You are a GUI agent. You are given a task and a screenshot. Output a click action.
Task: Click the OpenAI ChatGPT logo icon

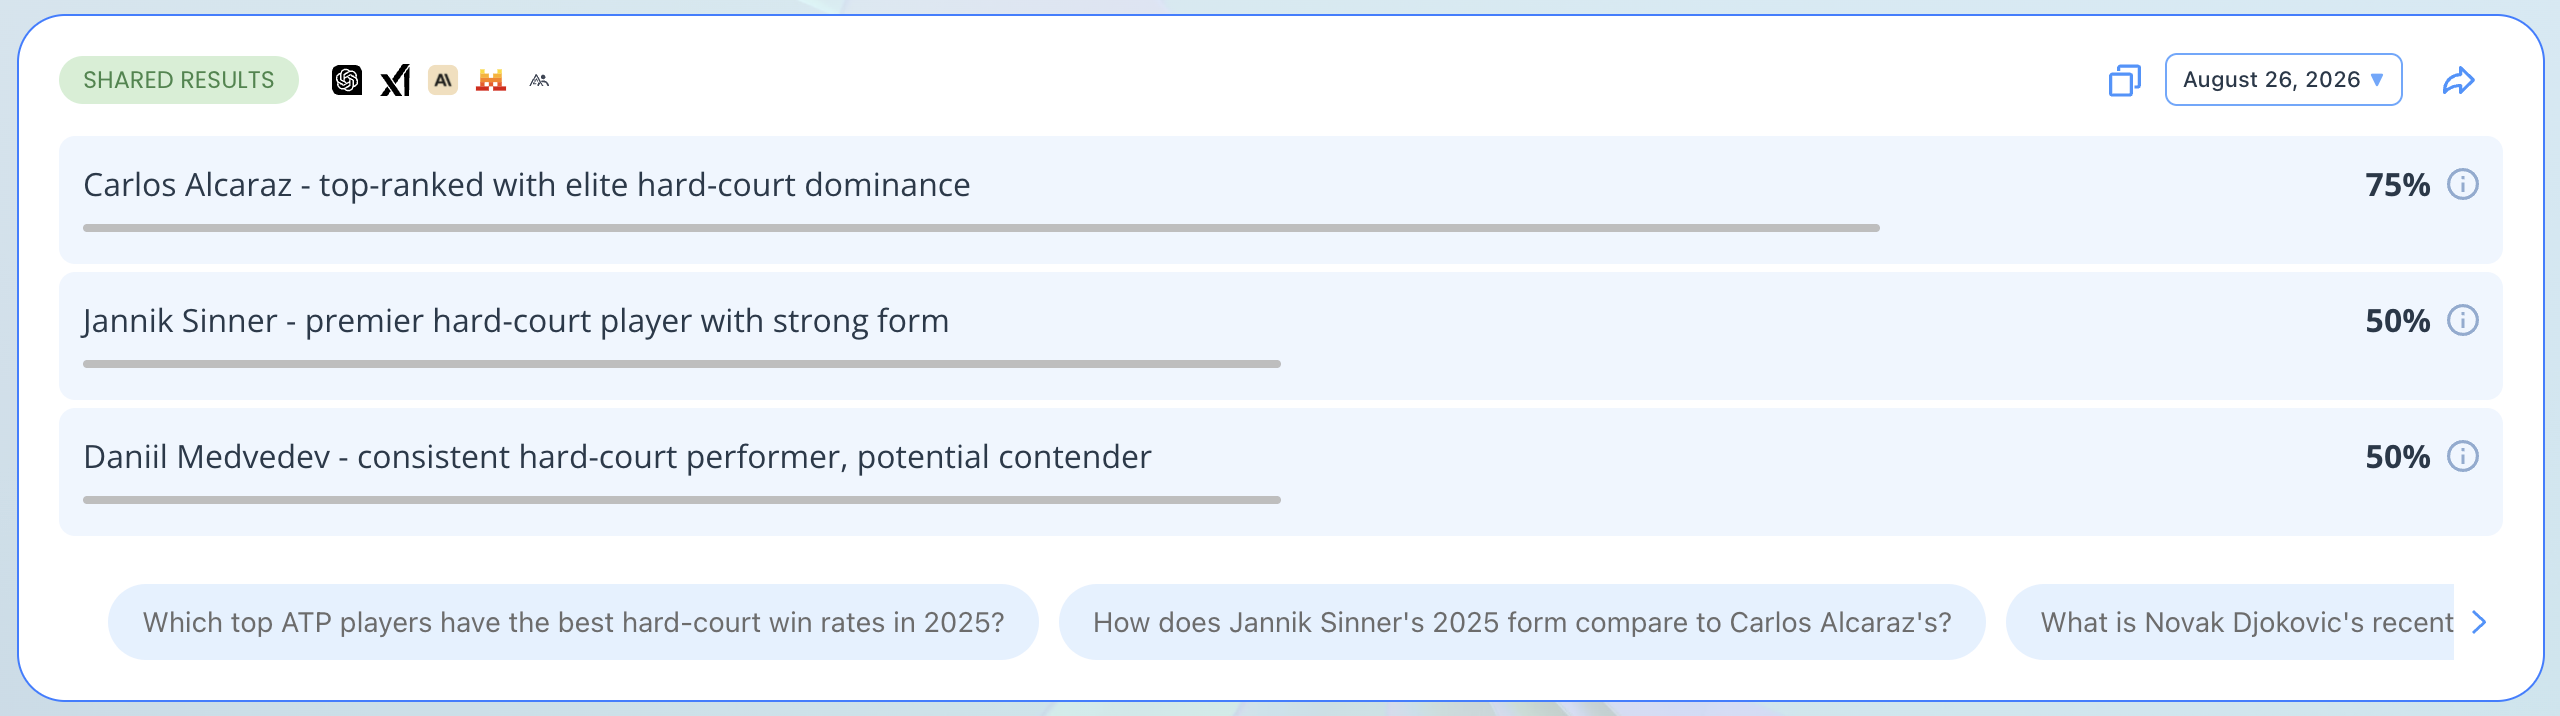[x=347, y=80]
